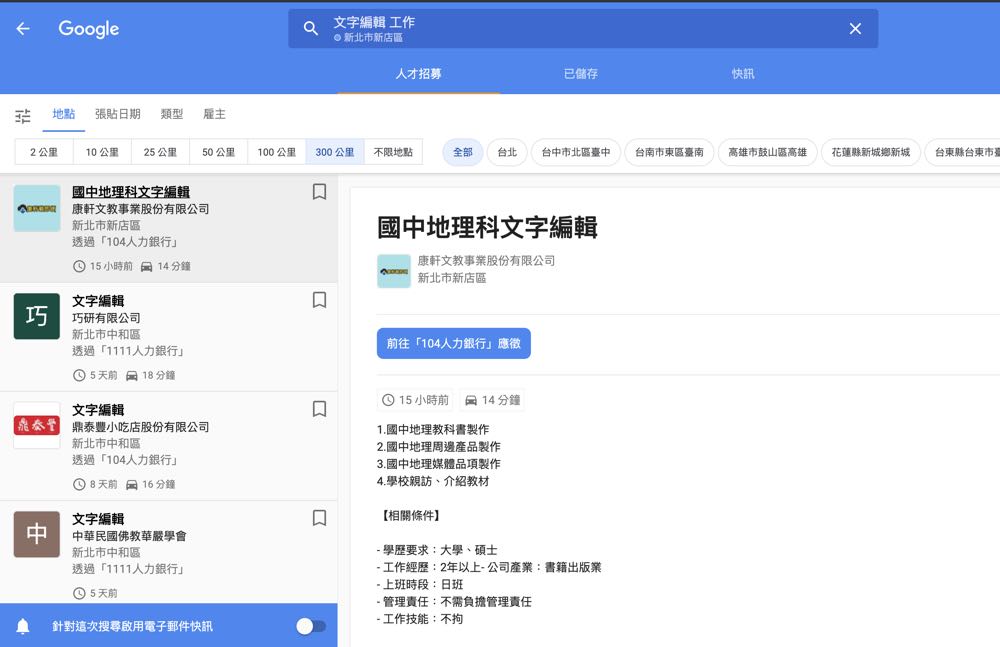The image size is (1000, 647).
Task: Switch to the 已儲存 tab
Action: point(580,74)
